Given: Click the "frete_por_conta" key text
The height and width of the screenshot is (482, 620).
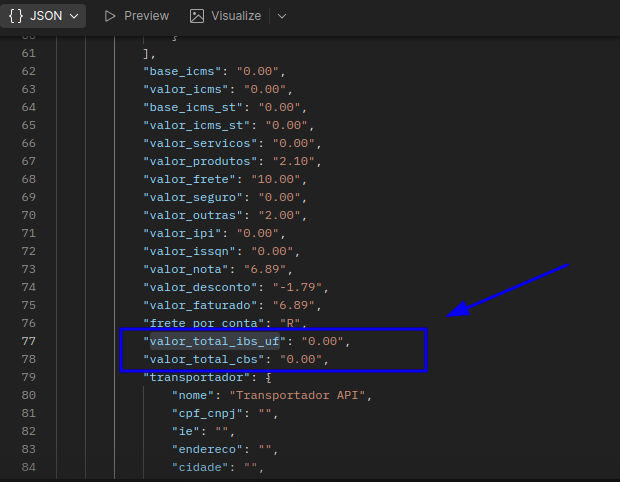Looking at the screenshot, I should (x=204, y=323).
